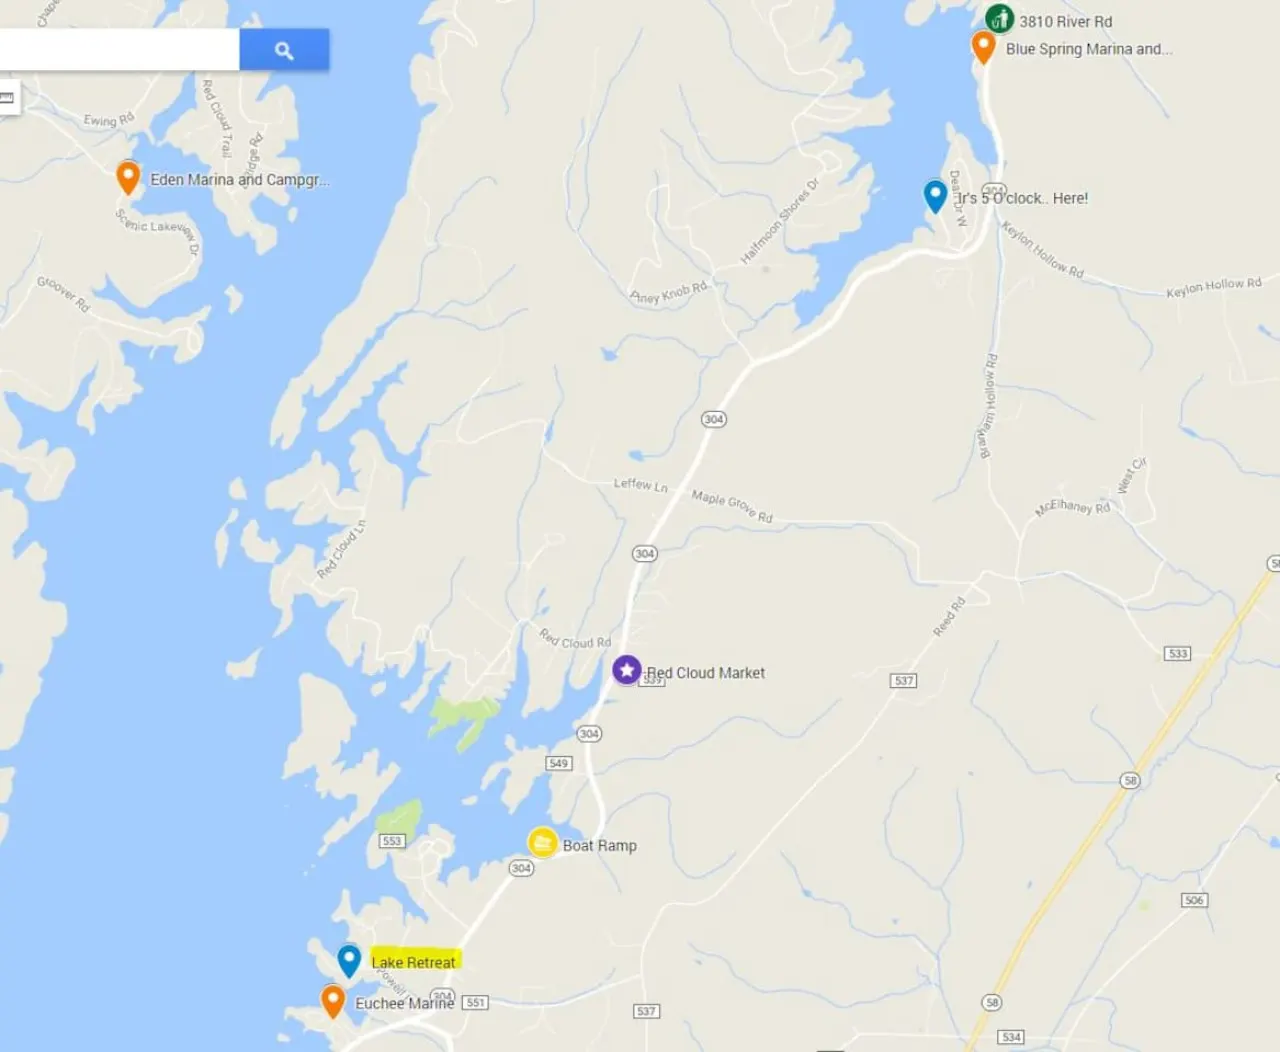Open the Blue Spring Marina label
The image size is (1280, 1052).
click(x=1089, y=49)
